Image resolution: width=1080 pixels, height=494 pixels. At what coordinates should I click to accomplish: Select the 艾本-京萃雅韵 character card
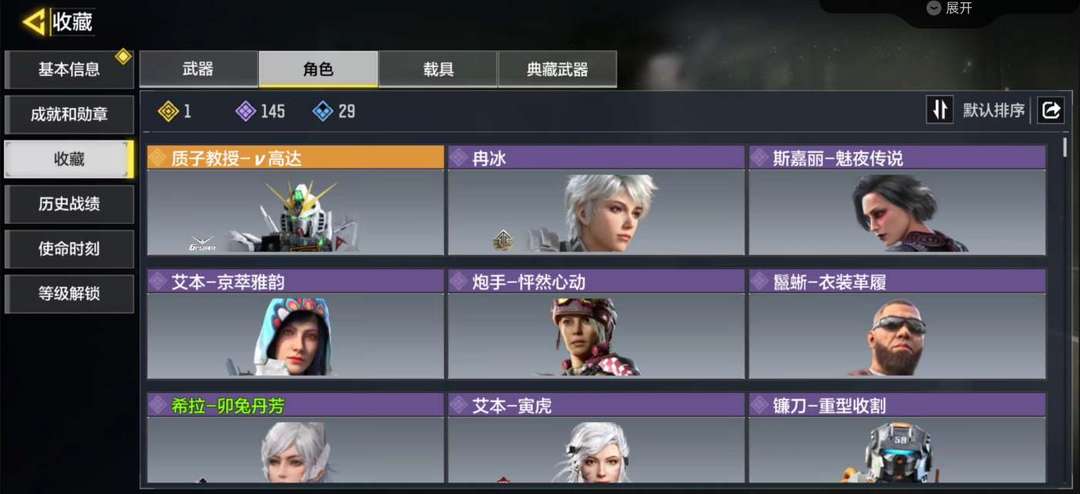(x=295, y=324)
